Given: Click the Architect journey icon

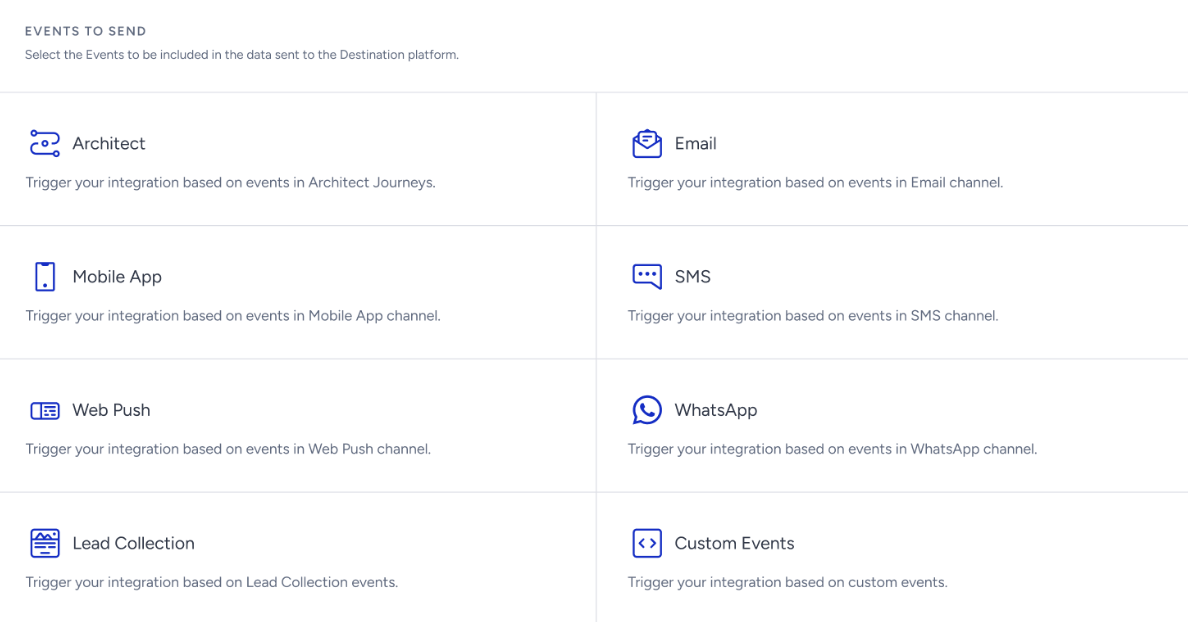Looking at the screenshot, I should (x=45, y=143).
